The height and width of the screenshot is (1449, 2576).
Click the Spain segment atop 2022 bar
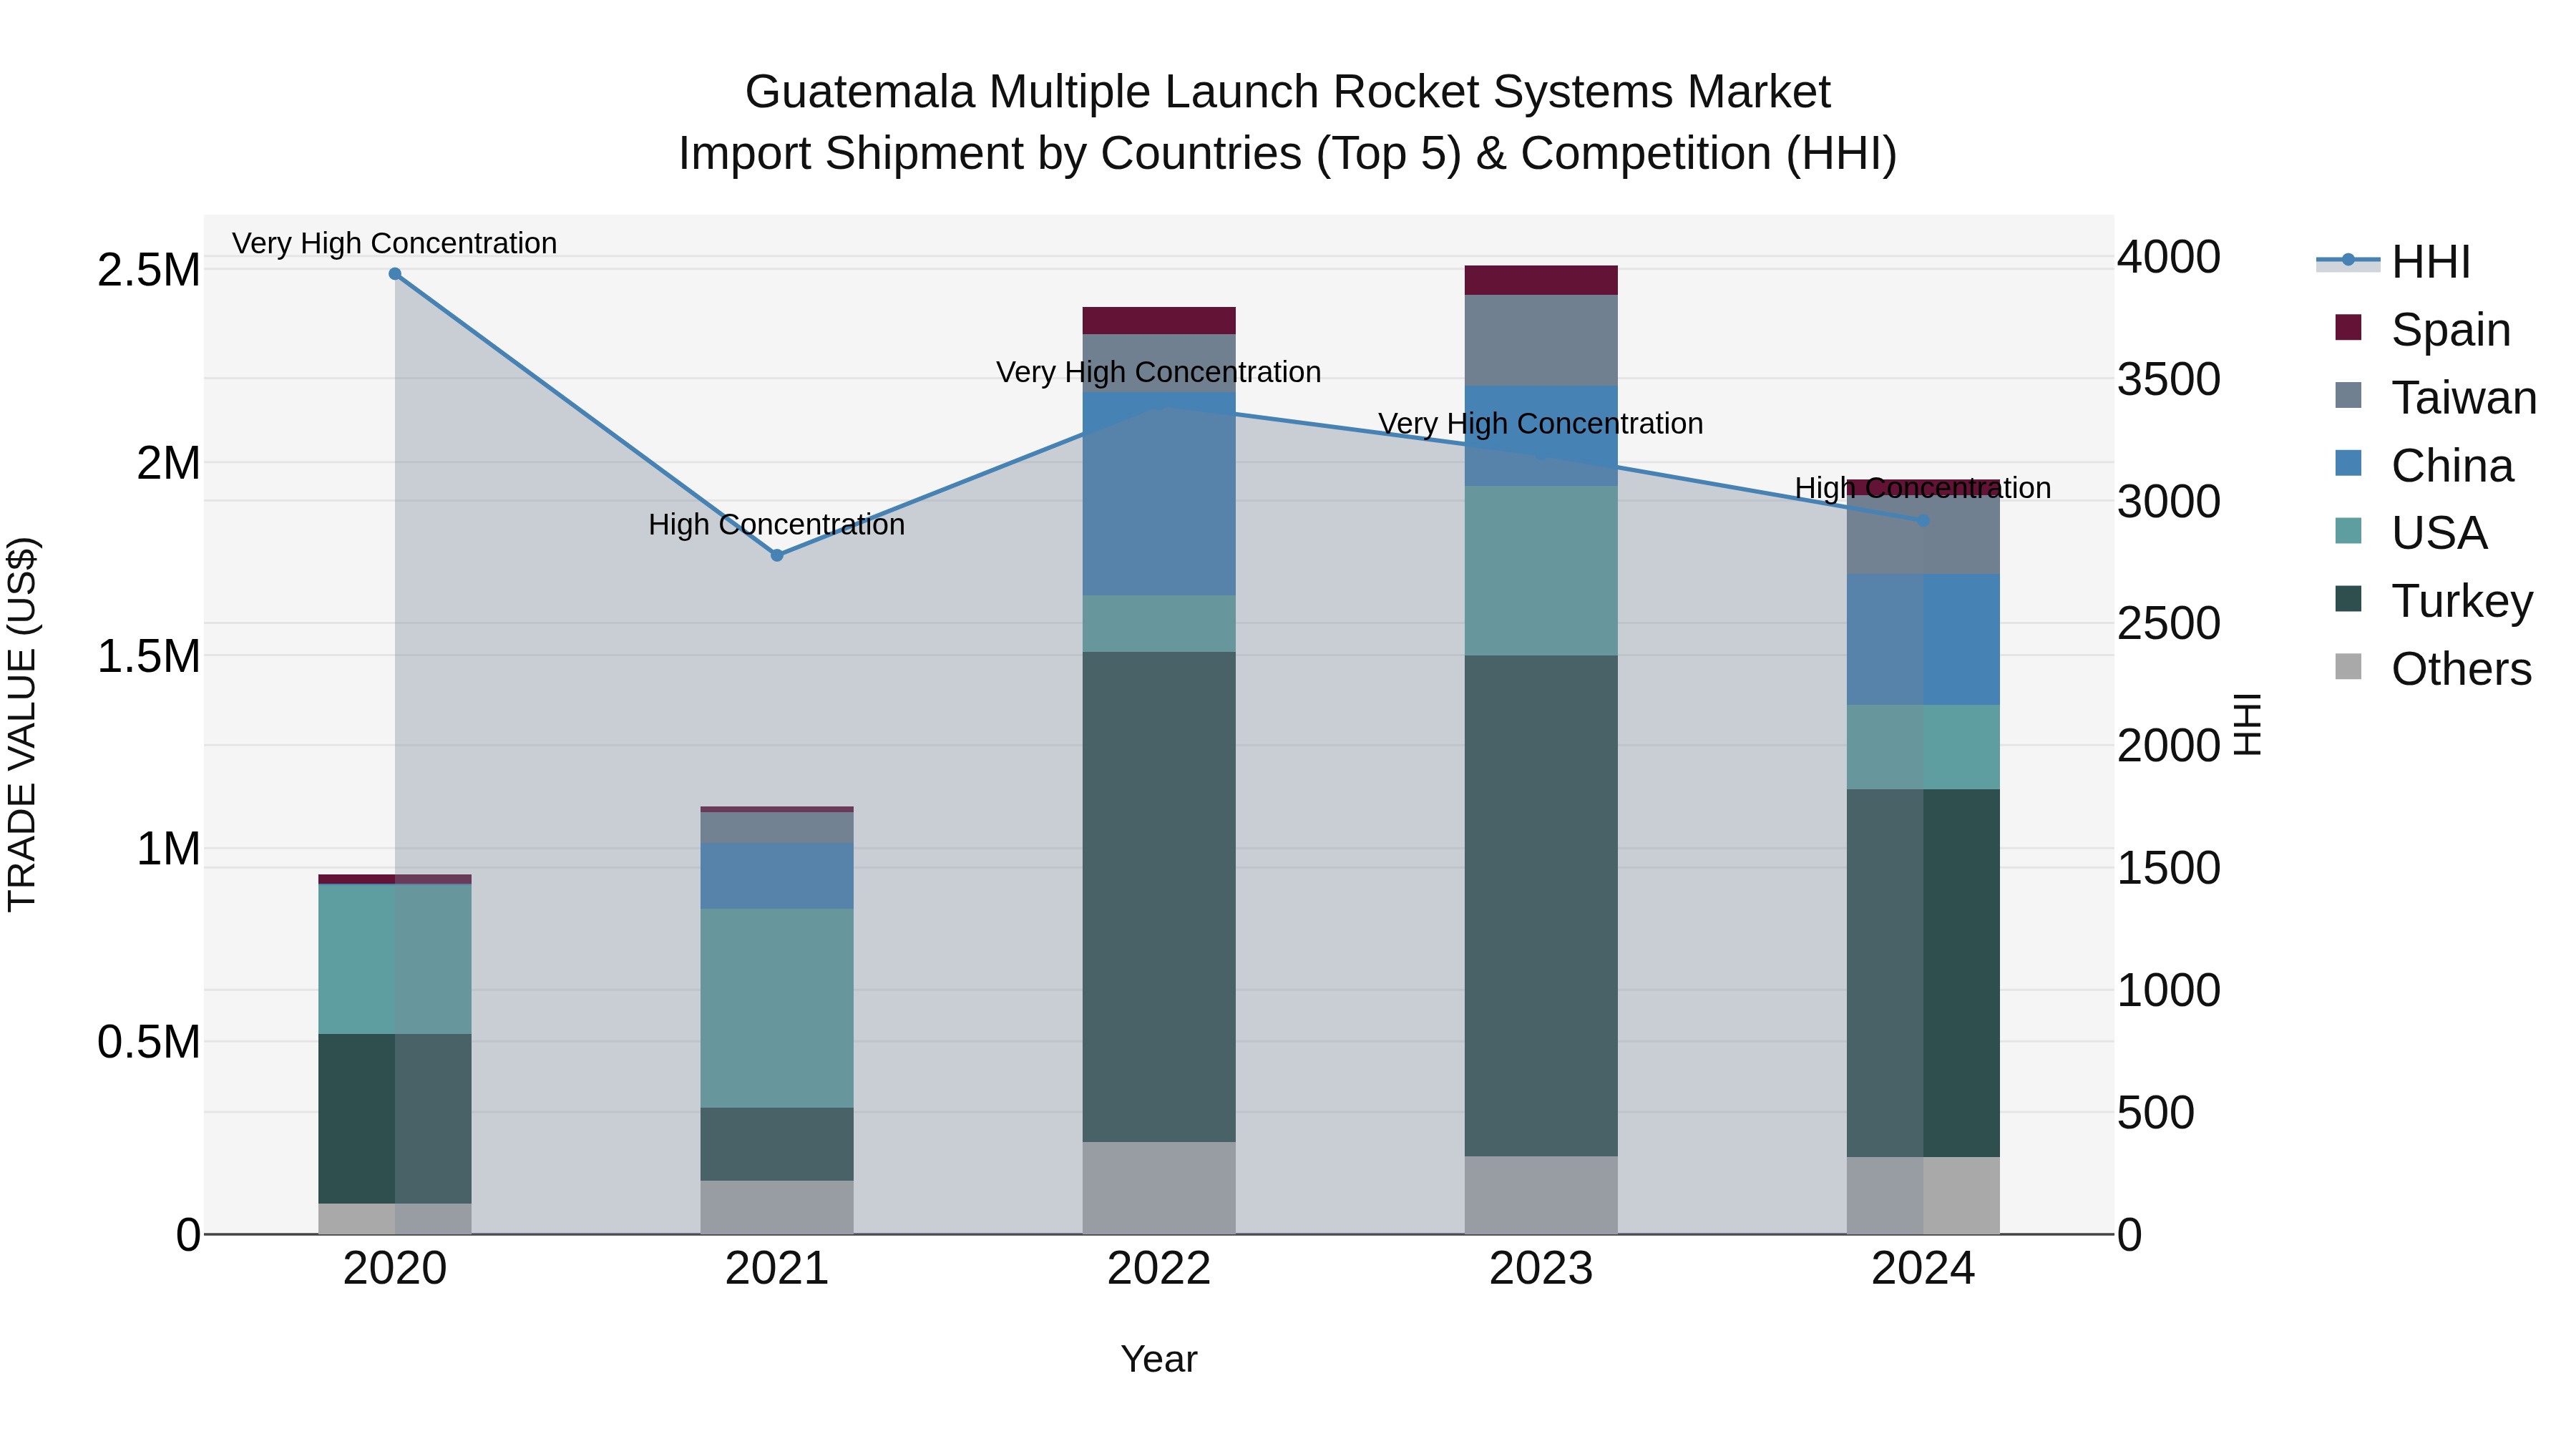pyautogui.click(x=1159, y=321)
